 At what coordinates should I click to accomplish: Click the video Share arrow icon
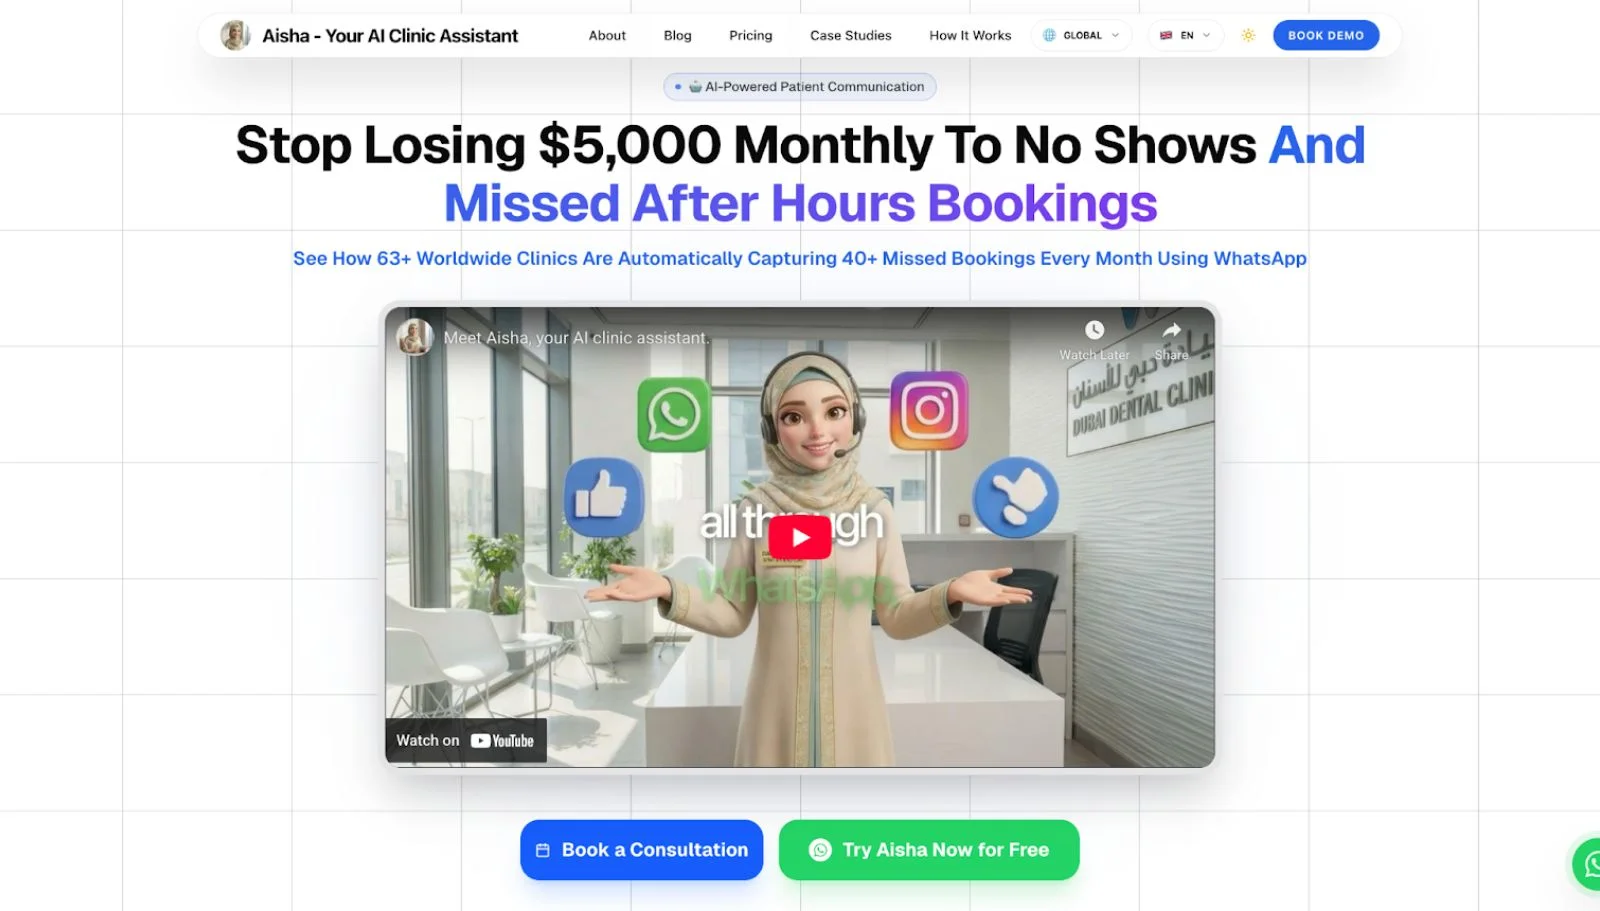1172,330
